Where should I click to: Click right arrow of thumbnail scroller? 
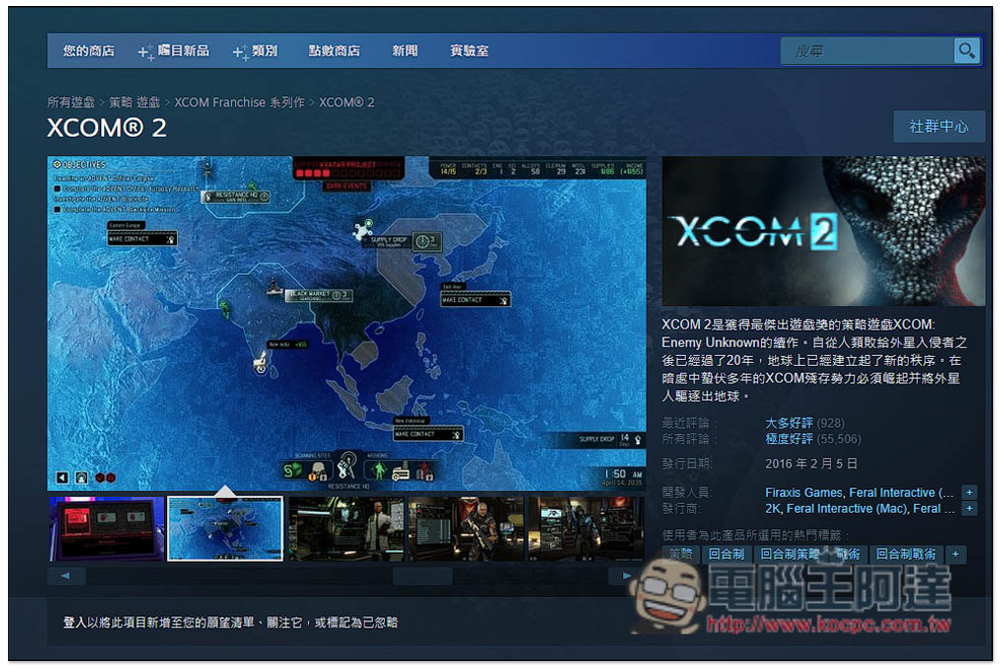(x=626, y=576)
